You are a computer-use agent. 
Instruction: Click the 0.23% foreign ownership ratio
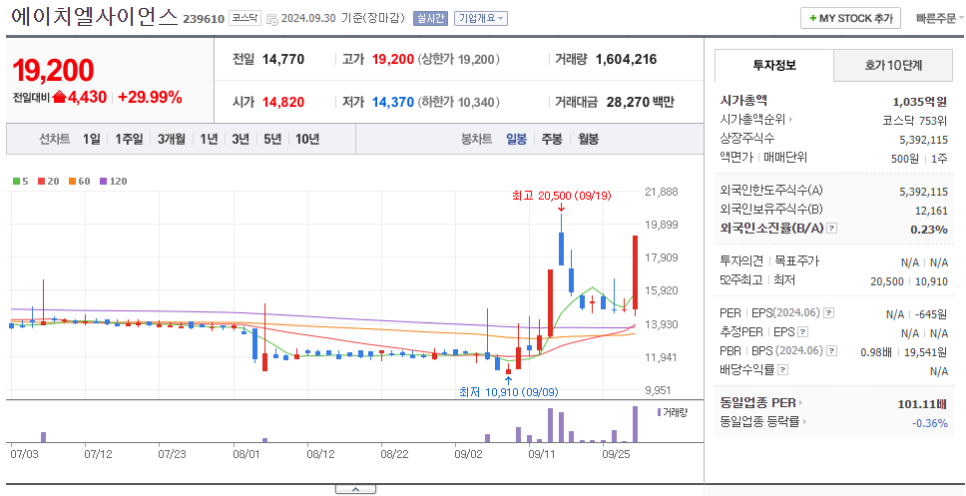click(x=929, y=229)
